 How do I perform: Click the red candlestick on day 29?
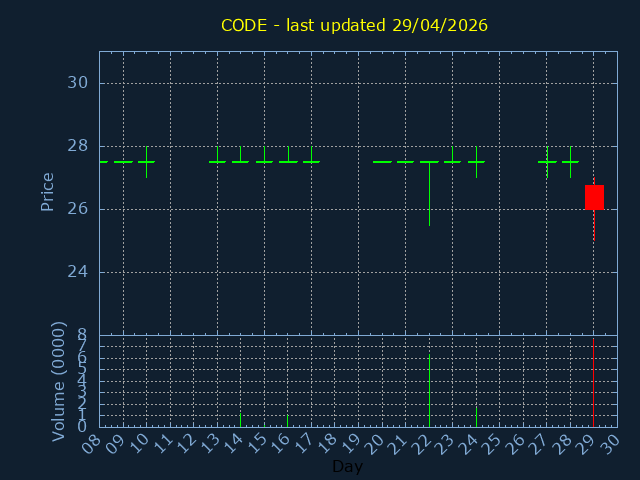coord(594,197)
